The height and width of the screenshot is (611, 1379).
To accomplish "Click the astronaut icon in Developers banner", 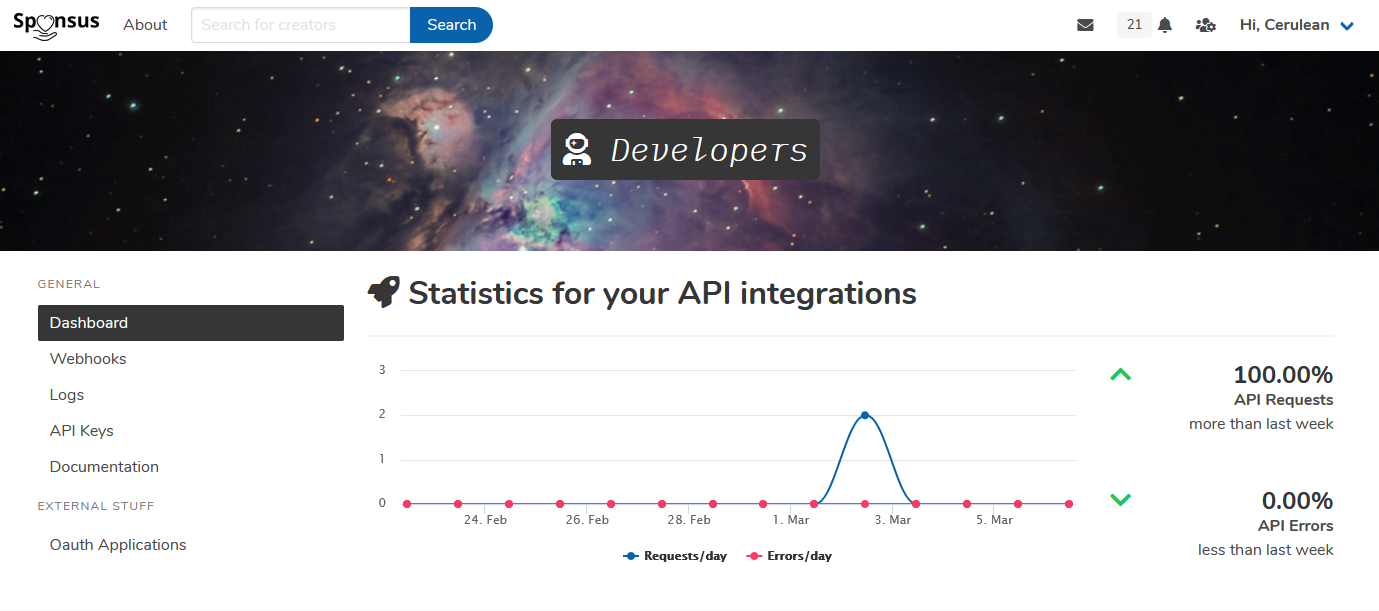I will click(x=576, y=150).
